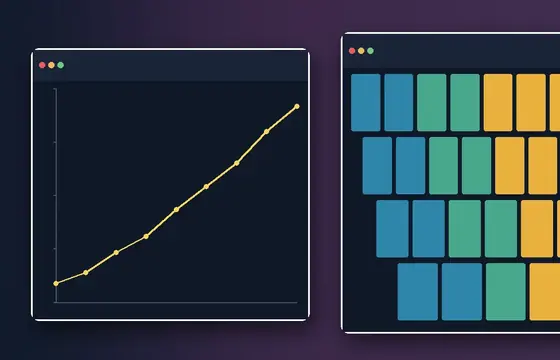Click the first yellow tile in the top row
Image resolution: width=560 pixels, height=360 pixels.
pos(498,102)
